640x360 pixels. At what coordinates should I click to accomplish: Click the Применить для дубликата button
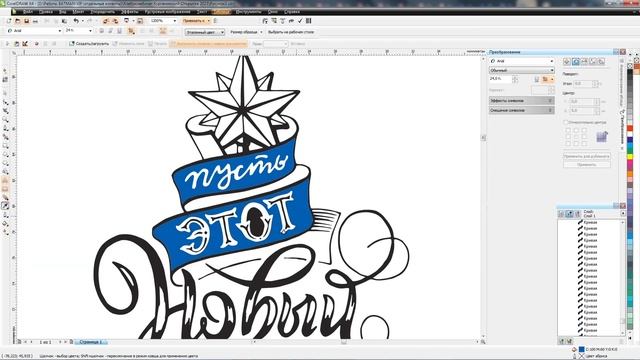tap(587, 156)
